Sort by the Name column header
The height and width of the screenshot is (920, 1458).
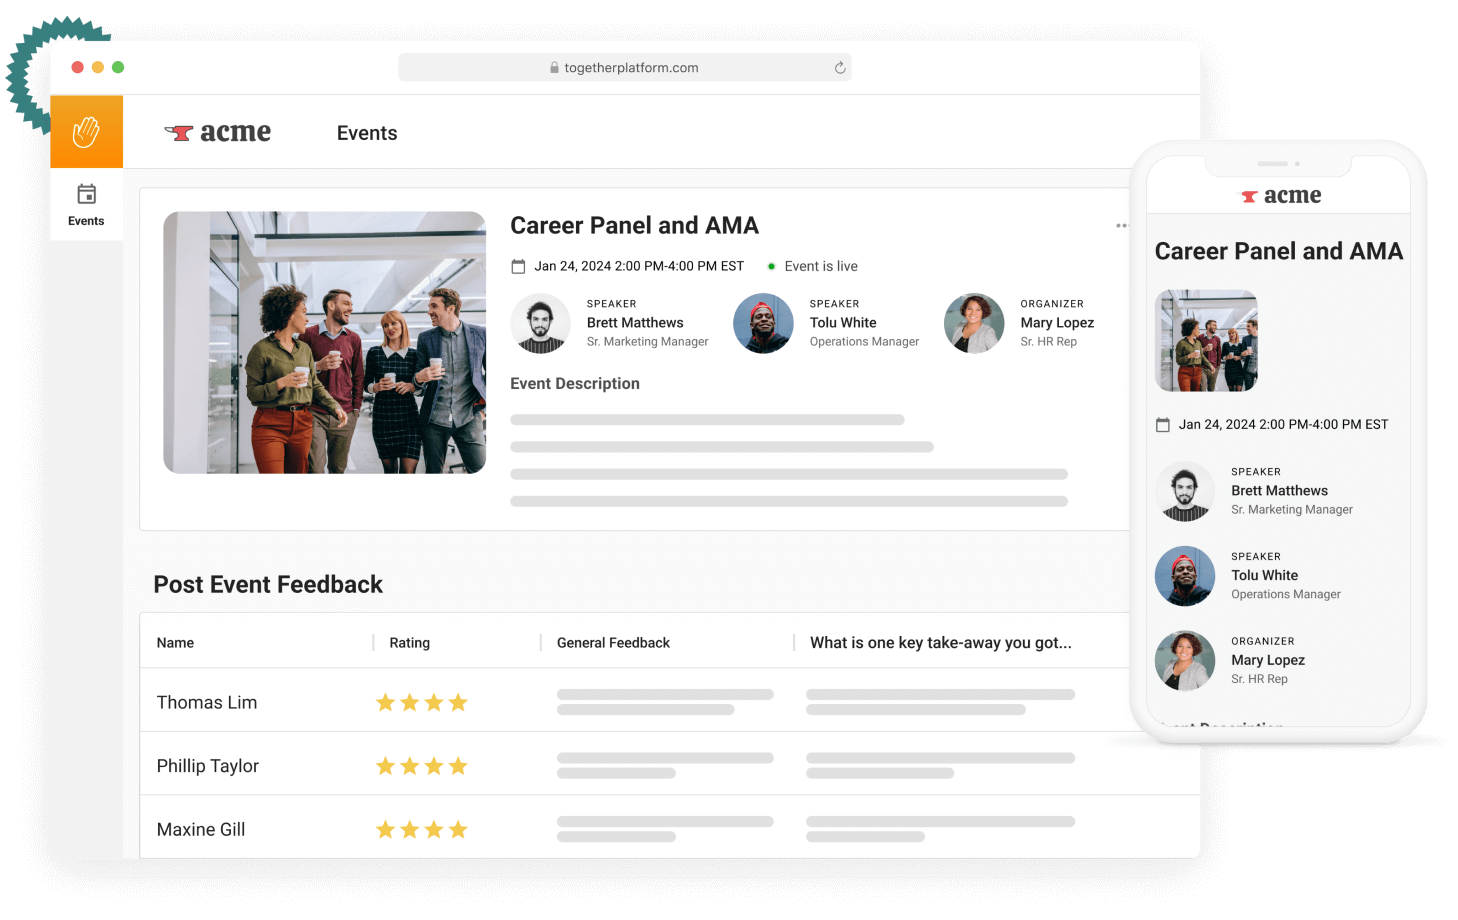point(176,643)
